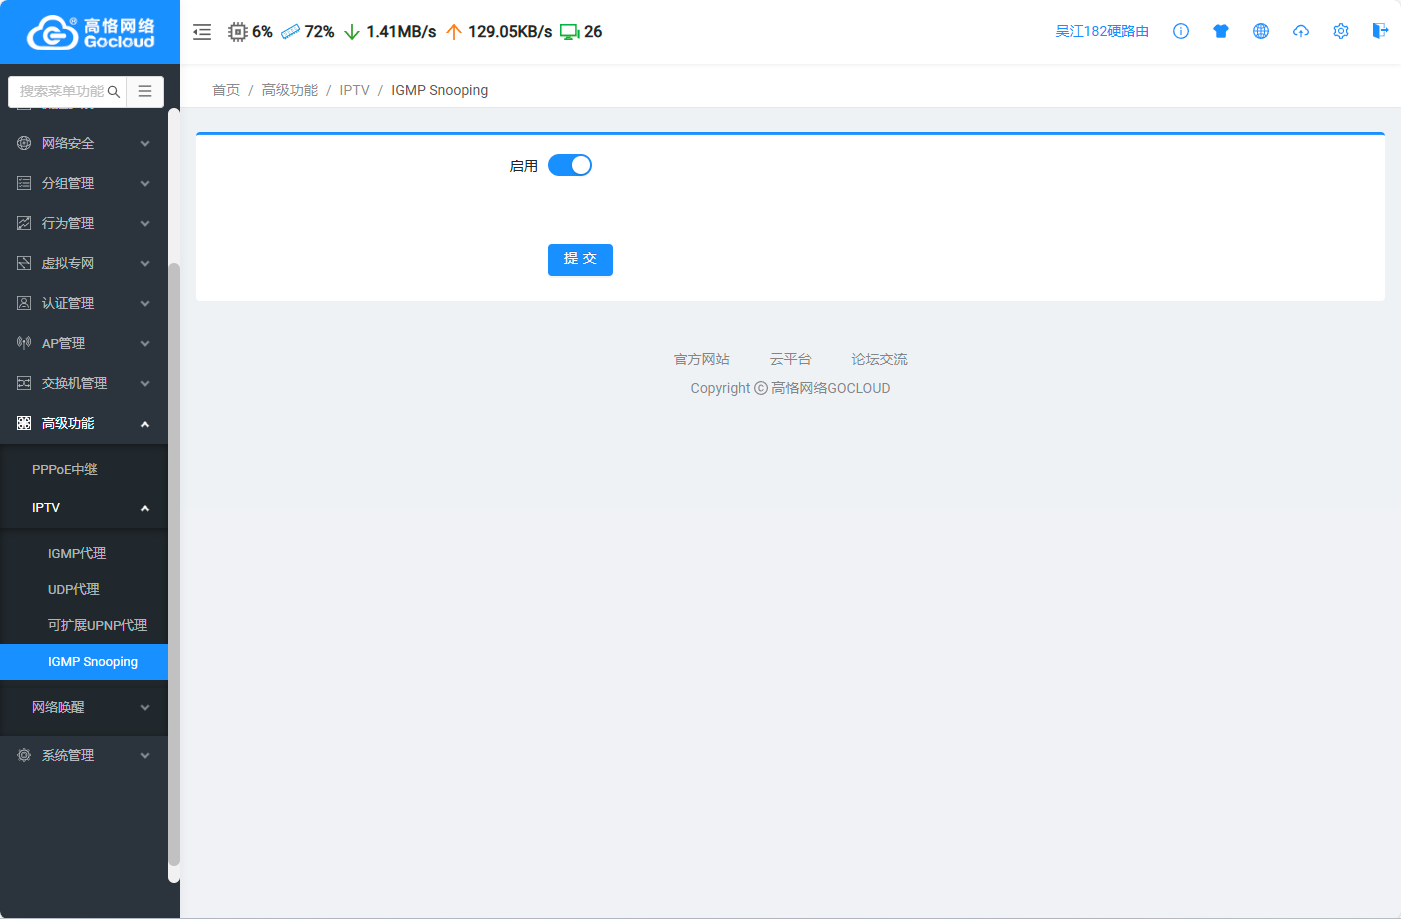Collapse the sidebar with the fold icon
The height and width of the screenshot is (919, 1401).
point(202,32)
